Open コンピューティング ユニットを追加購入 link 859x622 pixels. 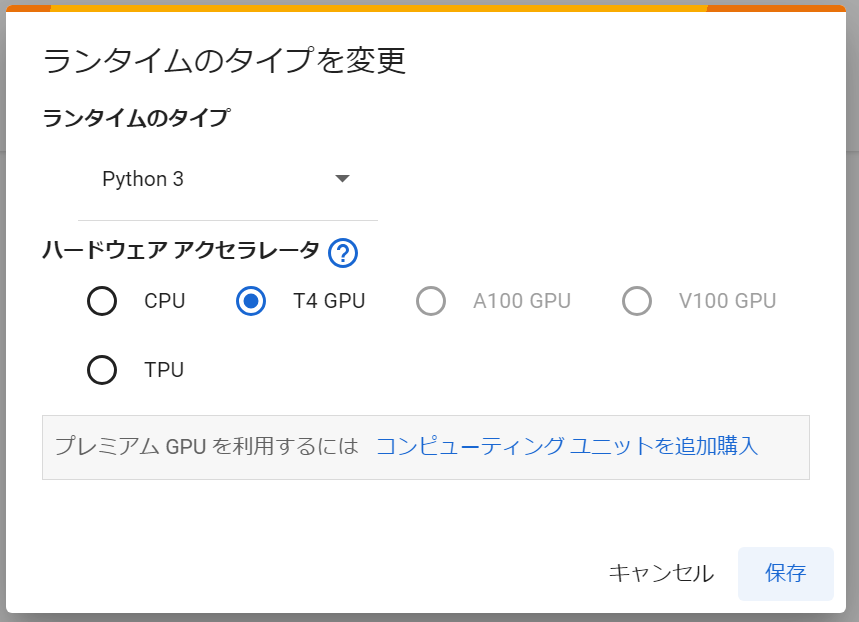(567, 446)
